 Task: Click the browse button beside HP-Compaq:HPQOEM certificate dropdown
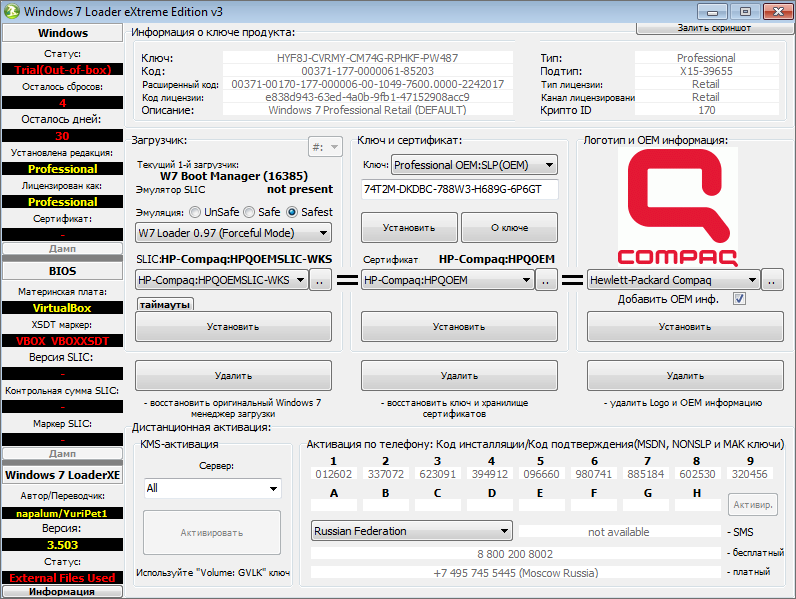point(546,282)
